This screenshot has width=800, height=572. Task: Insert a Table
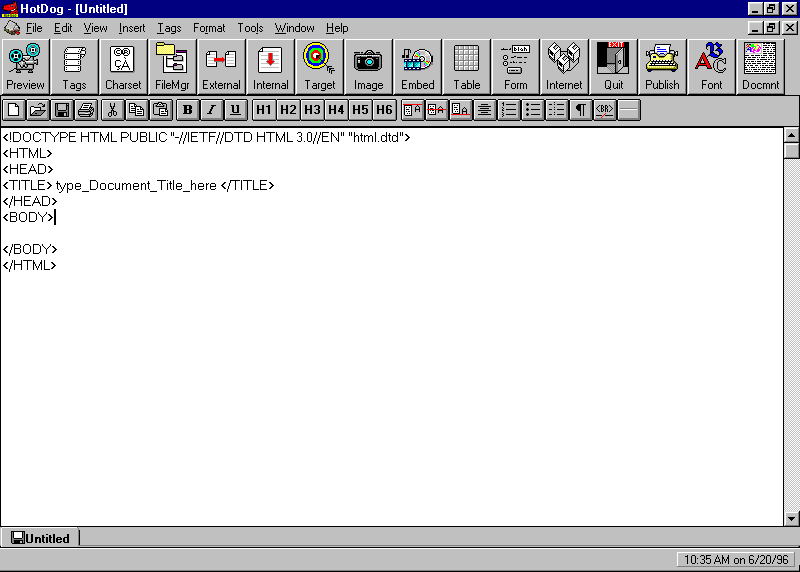[x=466, y=67]
